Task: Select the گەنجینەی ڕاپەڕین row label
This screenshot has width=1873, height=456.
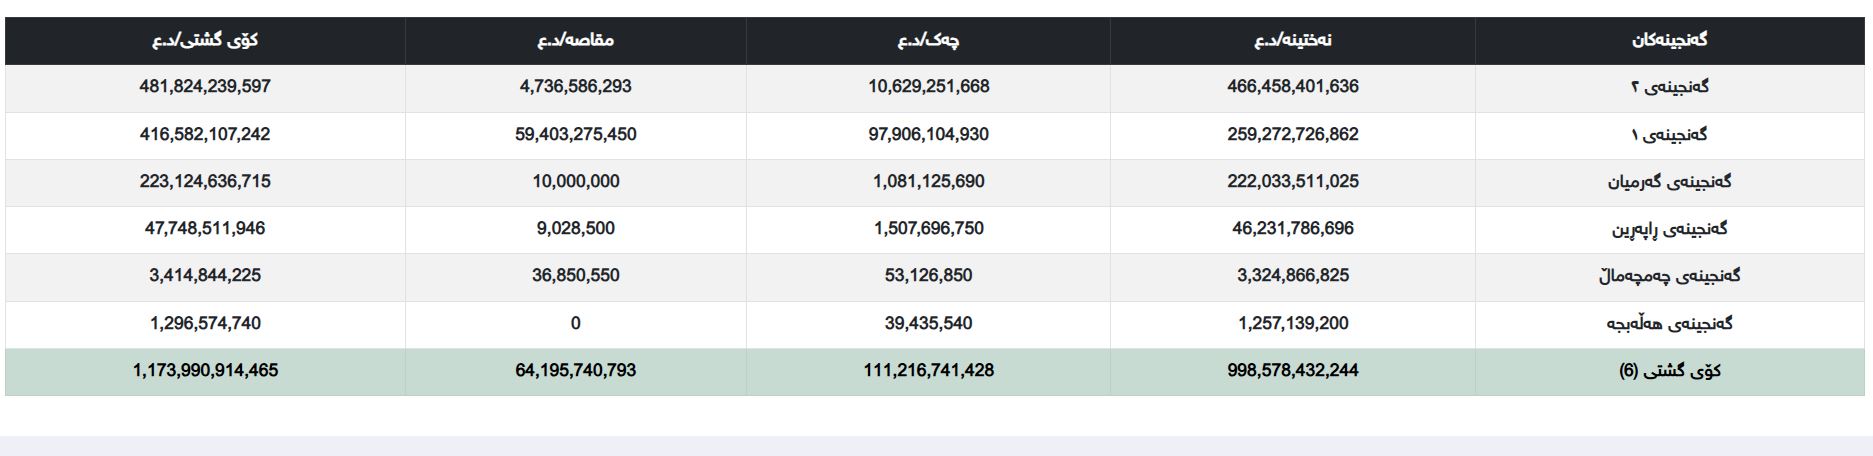Action: click(x=1669, y=229)
